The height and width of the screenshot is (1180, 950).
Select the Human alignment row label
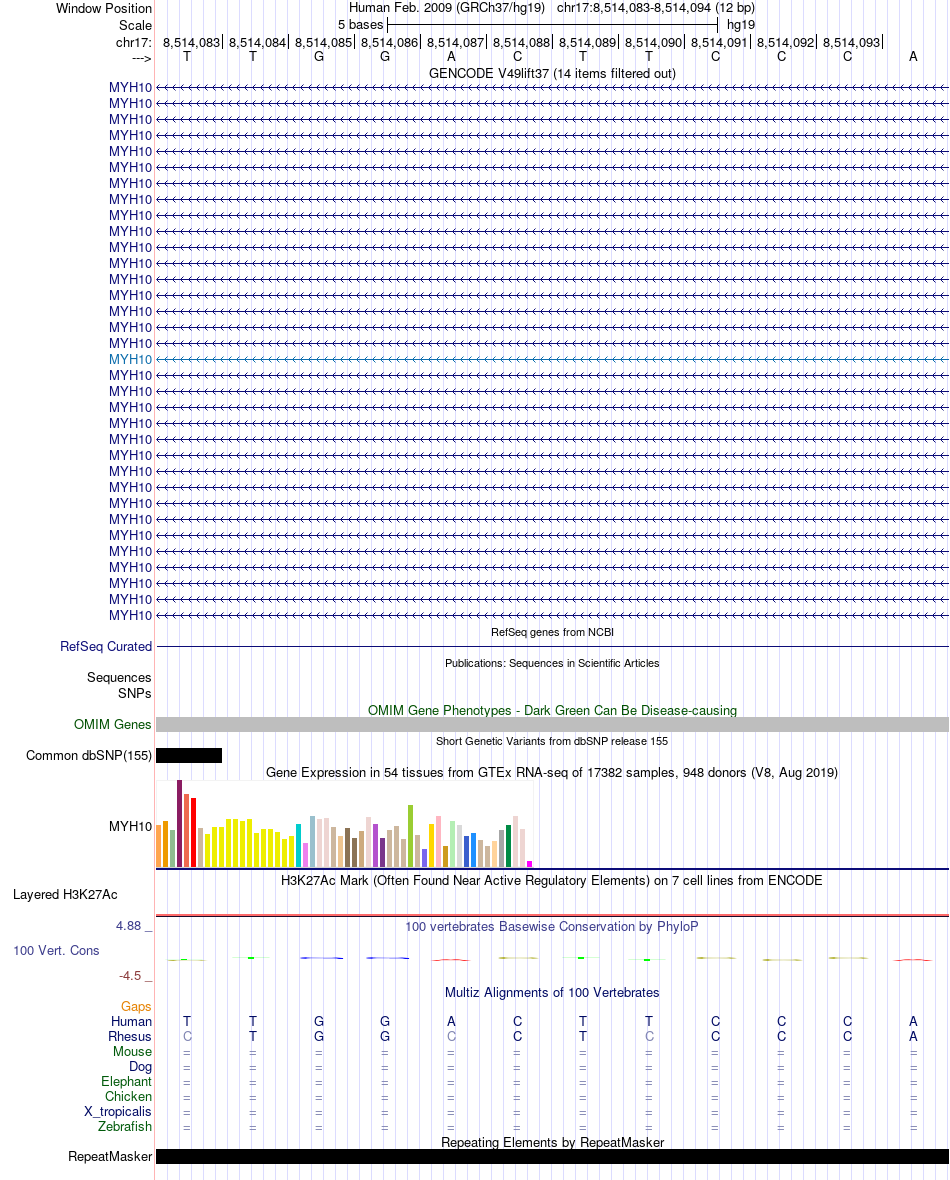pyautogui.click(x=132, y=1022)
